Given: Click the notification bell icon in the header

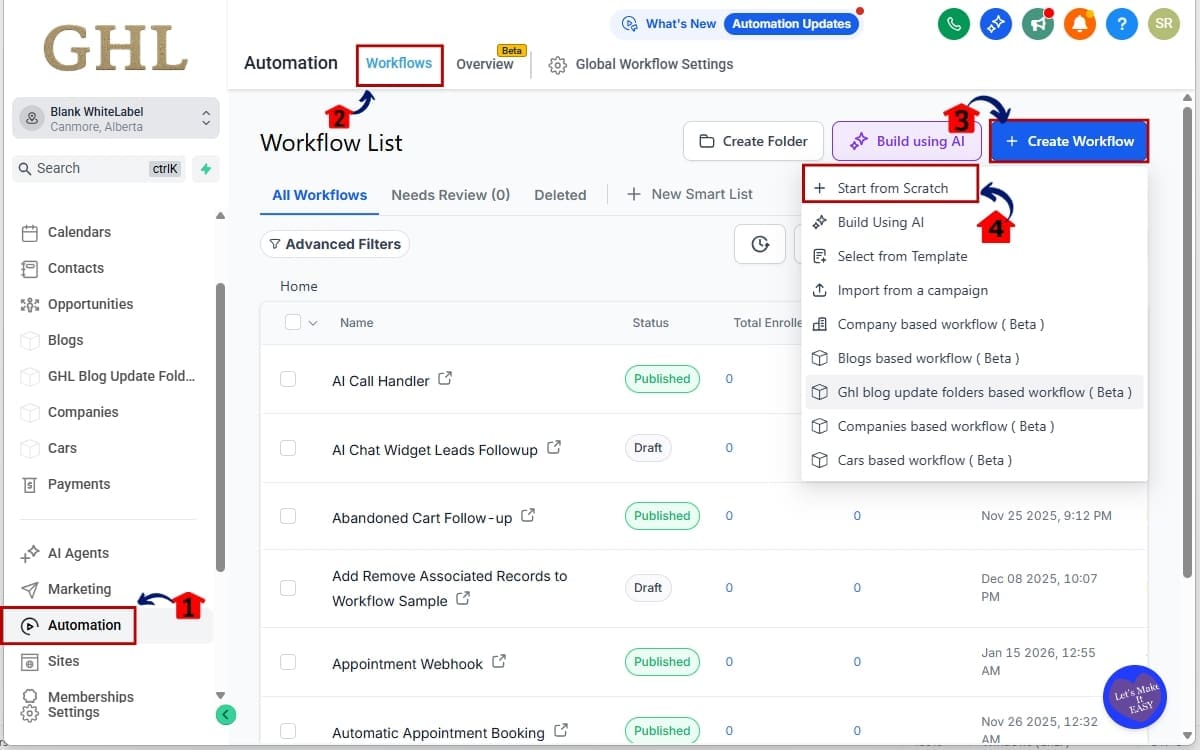Looking at the screenshot, I should (1080, 24).
